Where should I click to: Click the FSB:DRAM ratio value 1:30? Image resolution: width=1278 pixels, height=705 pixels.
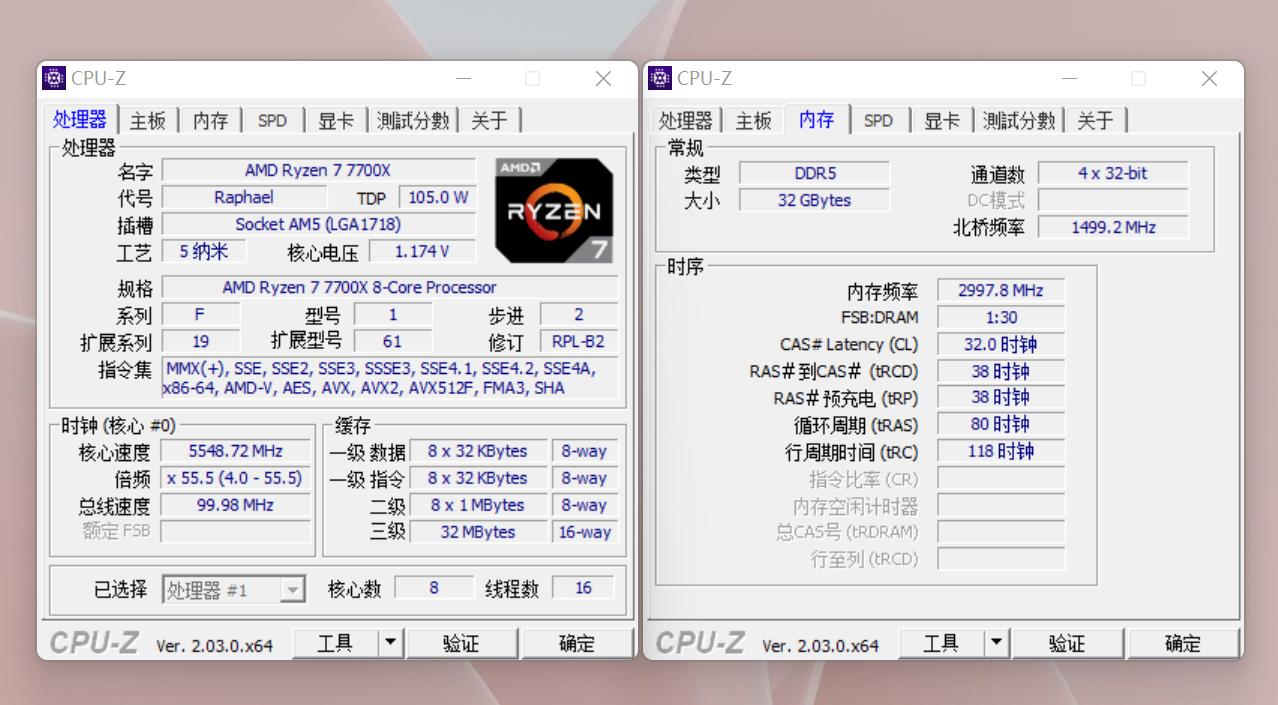(1001, 318)
